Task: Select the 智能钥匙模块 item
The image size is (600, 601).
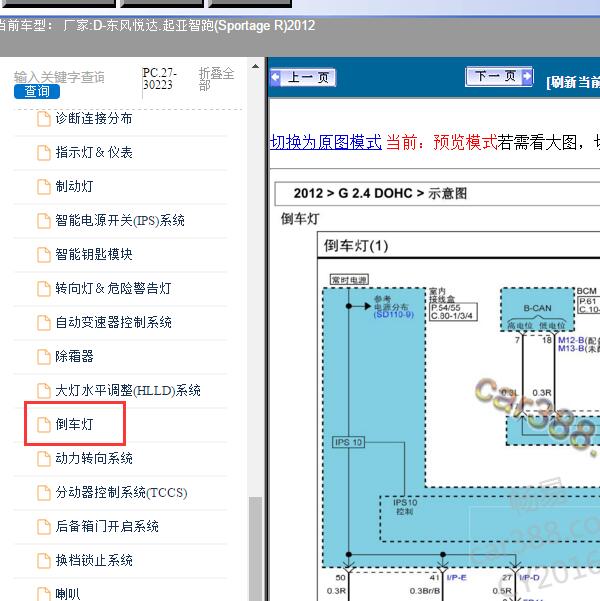Action: 94,254
